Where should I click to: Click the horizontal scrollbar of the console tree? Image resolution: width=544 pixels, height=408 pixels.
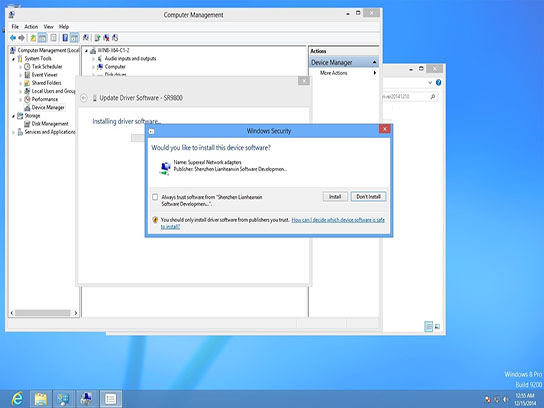(x=42, y=313)
